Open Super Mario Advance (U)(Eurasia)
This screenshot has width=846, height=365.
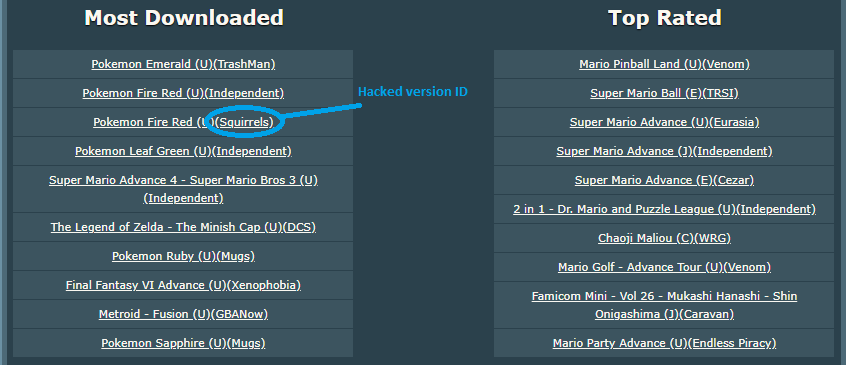[x=665, y=122]
